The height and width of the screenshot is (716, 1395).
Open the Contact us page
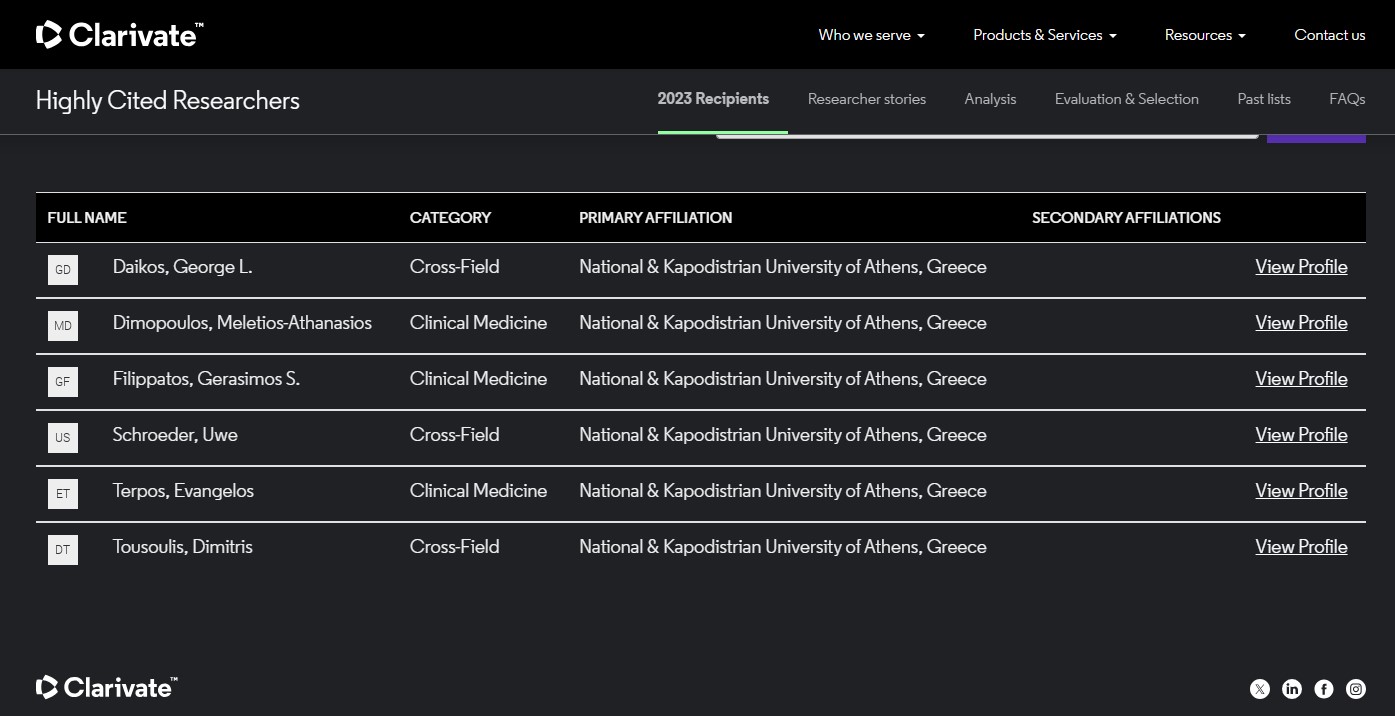[1329, 35]
